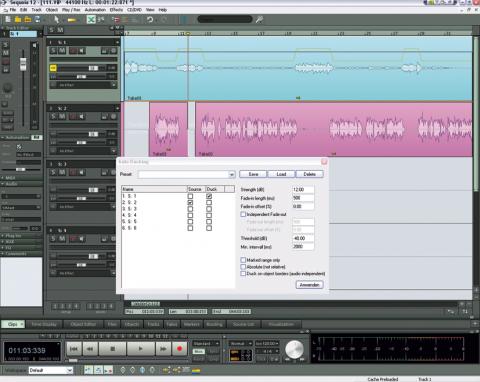This screenshot has height=382, width=480.
Task: Expand the Standard mode dropdown in transport
Action: [206, 343]
